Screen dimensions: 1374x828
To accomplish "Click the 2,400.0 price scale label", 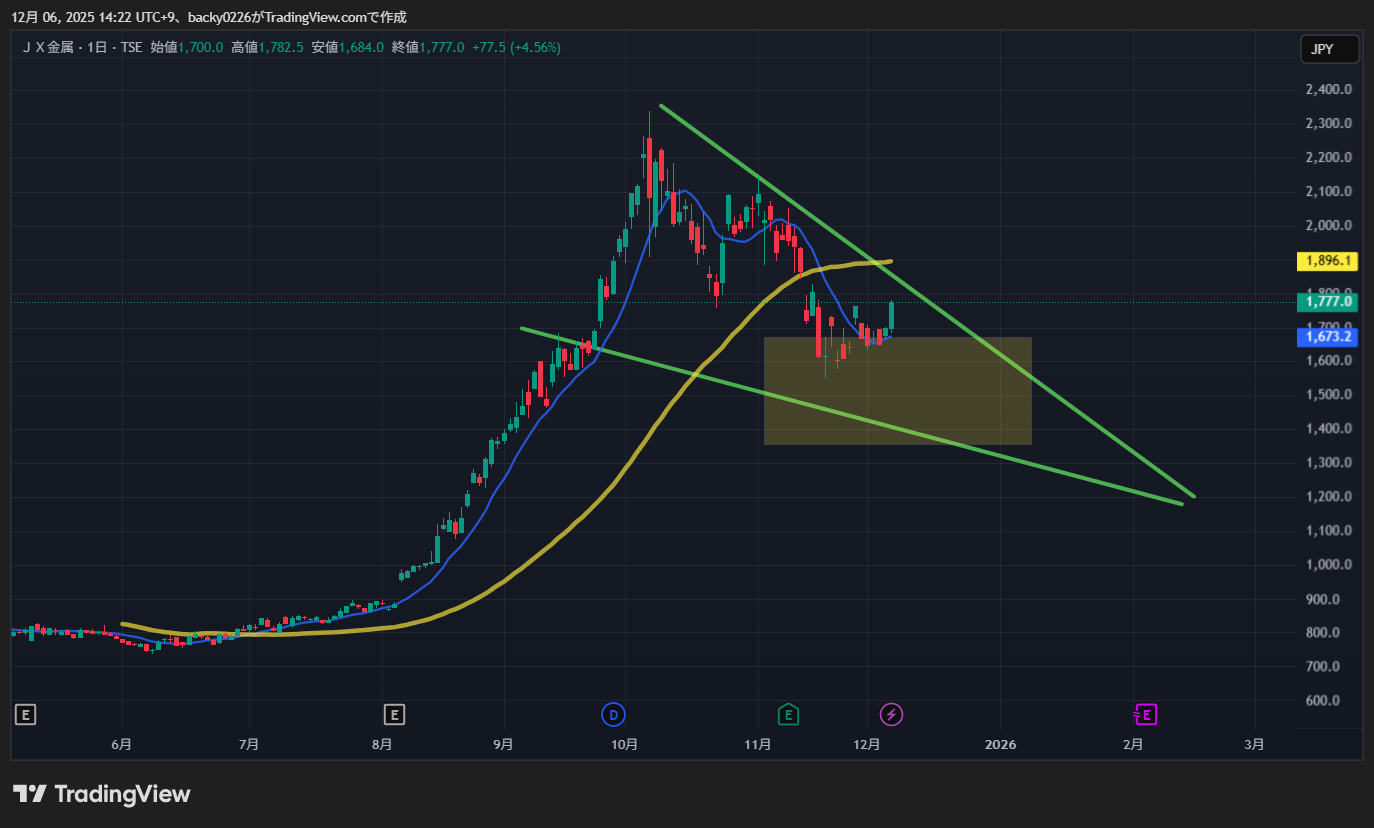I will 1328,90.
